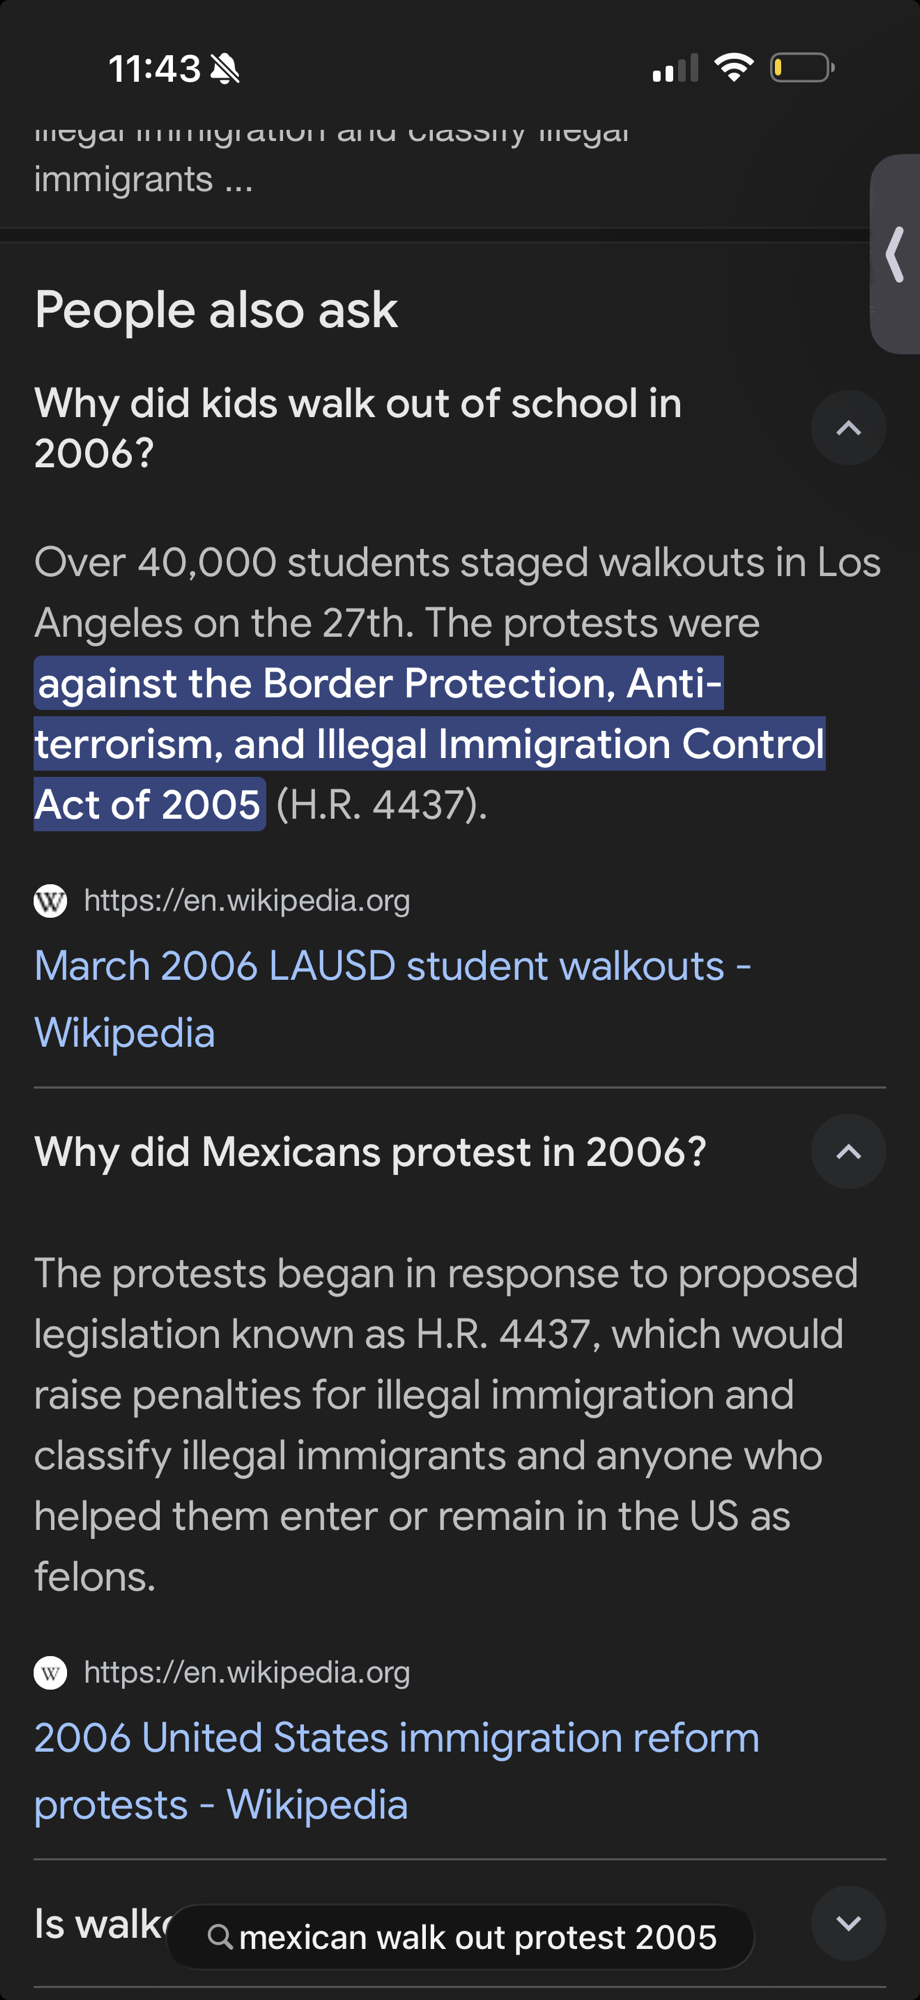
Task: Tap the silent mode bell icon
Action: (x=226, y=69)
